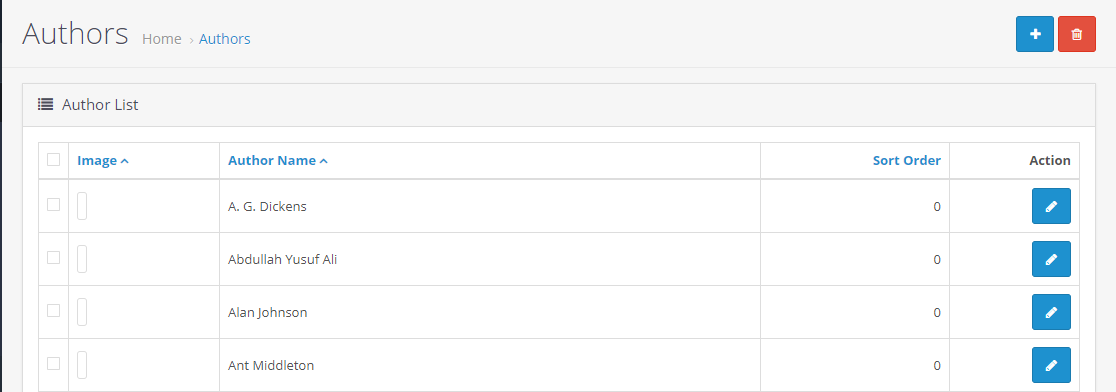
Task: Click the blue plus add-author button
Action: (x=1035, y=34)
